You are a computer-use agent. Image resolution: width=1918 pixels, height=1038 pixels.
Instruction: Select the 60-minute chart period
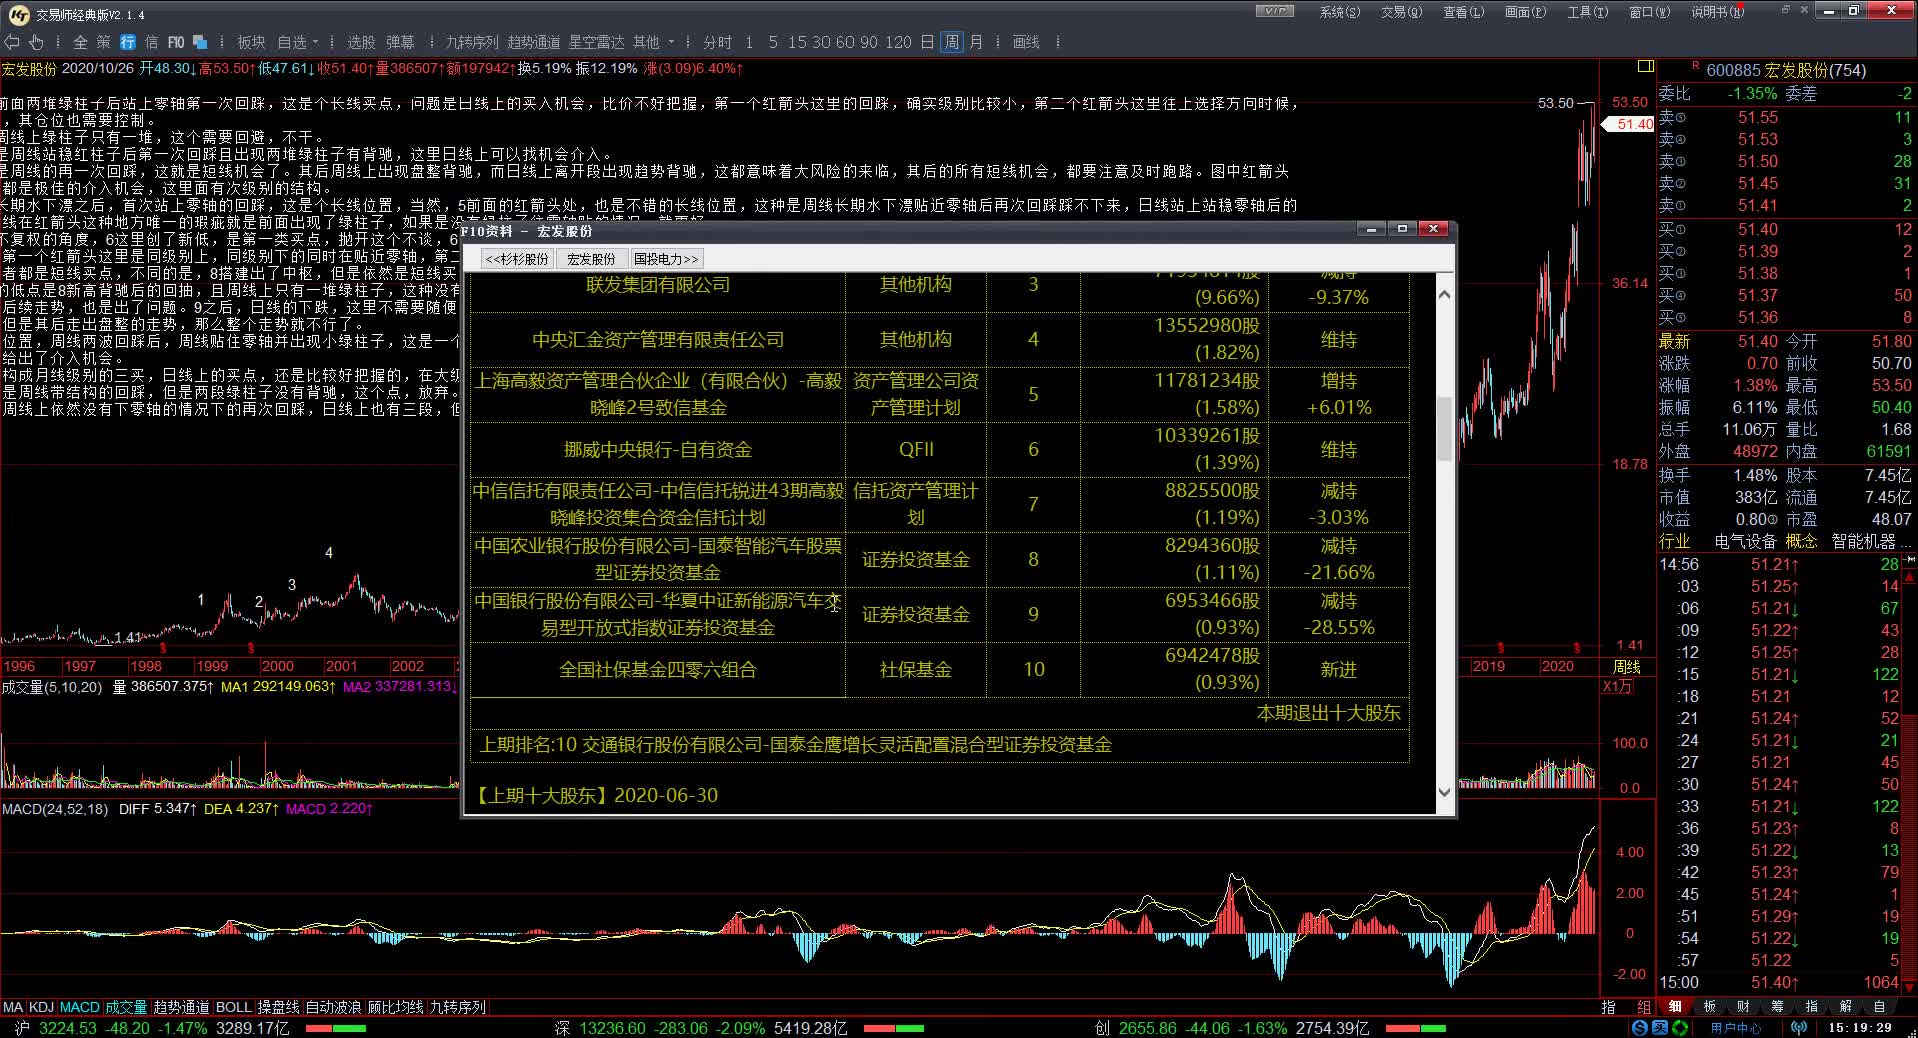point(845,42)
